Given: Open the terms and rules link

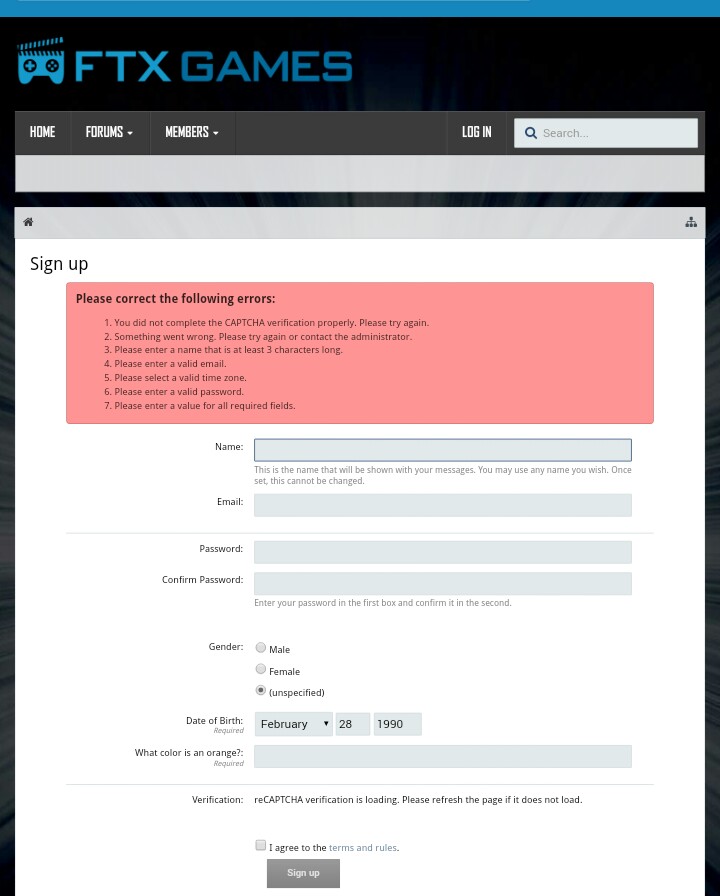Looking at the screenshot, I should point(362,848).
